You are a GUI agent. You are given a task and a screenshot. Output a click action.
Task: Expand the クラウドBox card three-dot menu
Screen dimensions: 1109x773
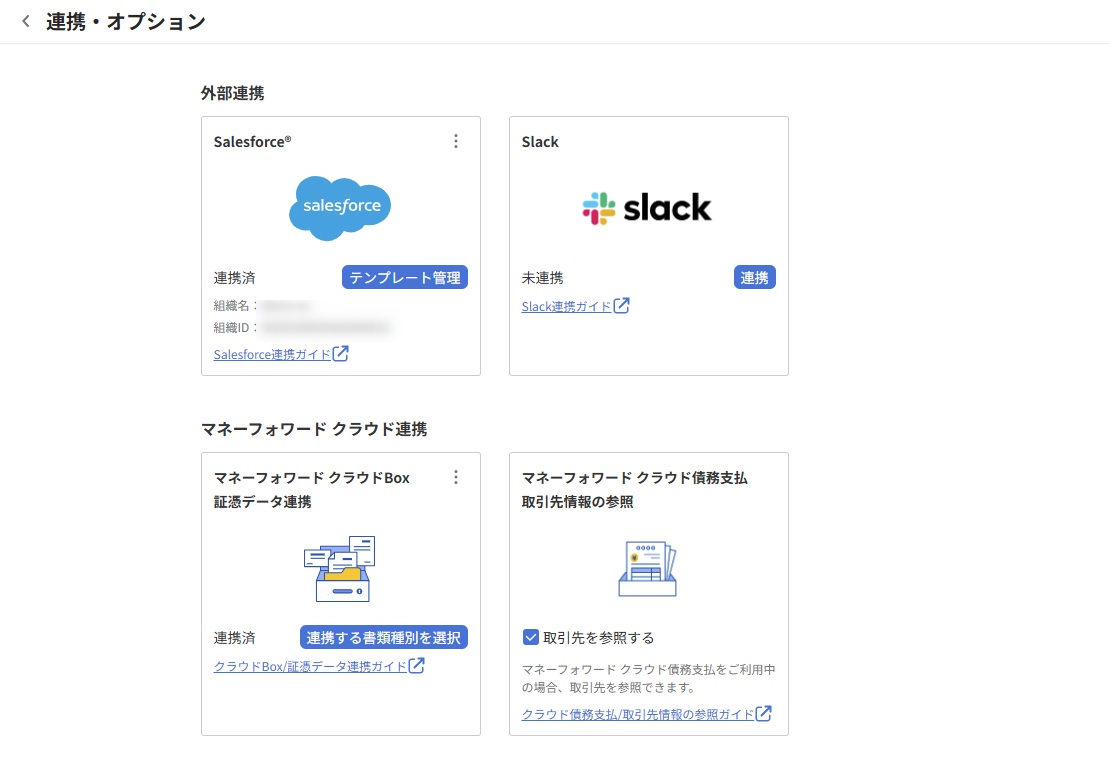tap(456, 477)
